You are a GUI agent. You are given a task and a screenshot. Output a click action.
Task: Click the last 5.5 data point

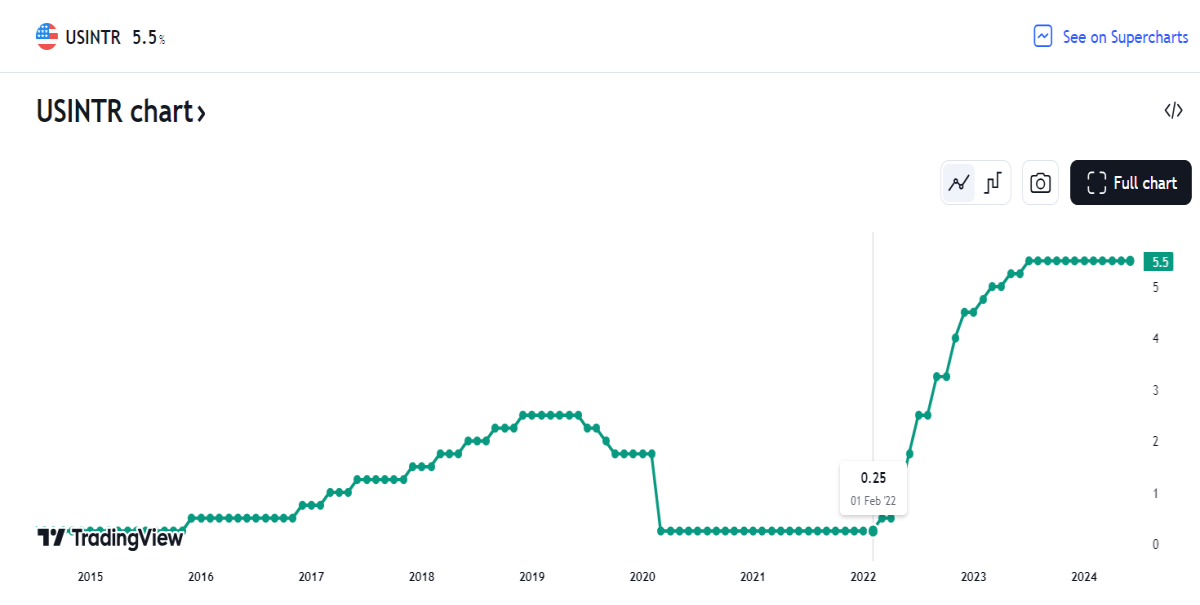[1130, 261]
